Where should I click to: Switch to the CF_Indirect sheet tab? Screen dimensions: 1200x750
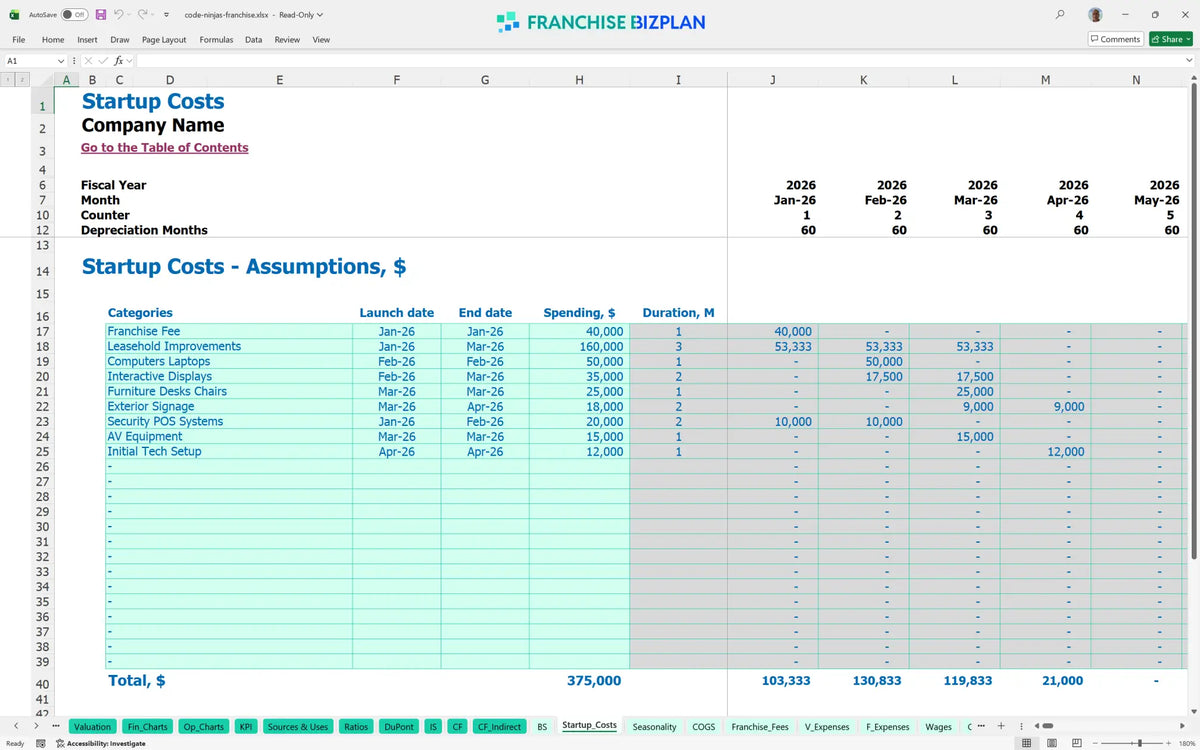[499, 727]
